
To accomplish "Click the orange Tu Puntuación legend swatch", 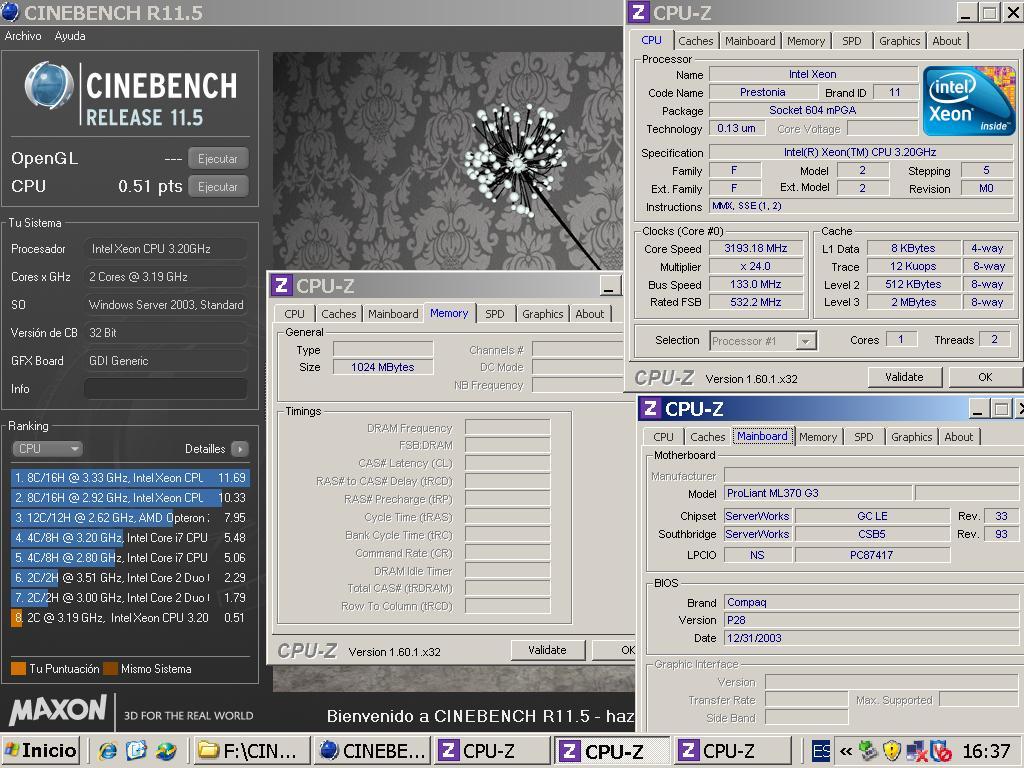I will (18, 669).
